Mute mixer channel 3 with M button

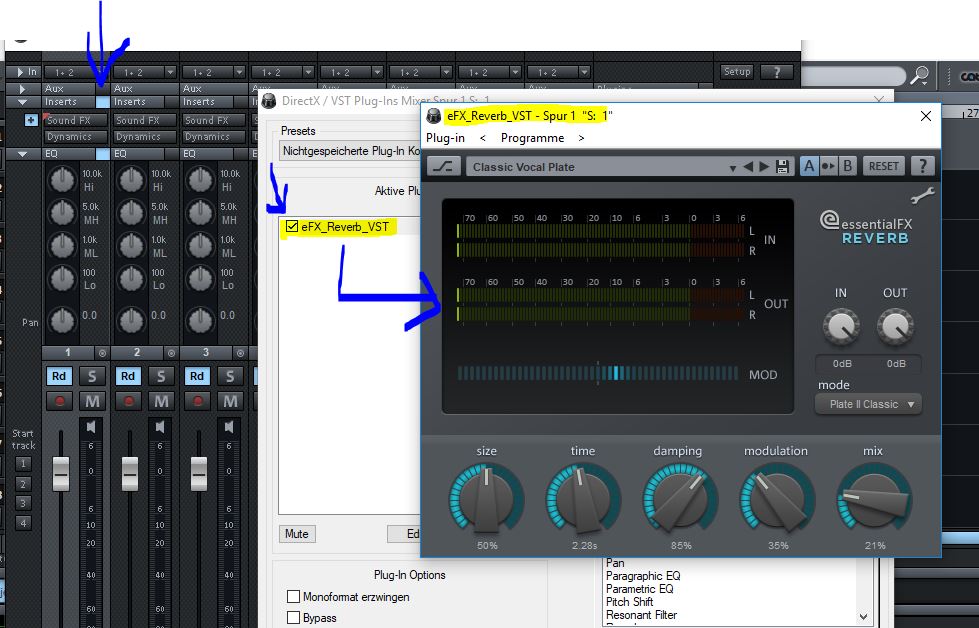(230, 401)
